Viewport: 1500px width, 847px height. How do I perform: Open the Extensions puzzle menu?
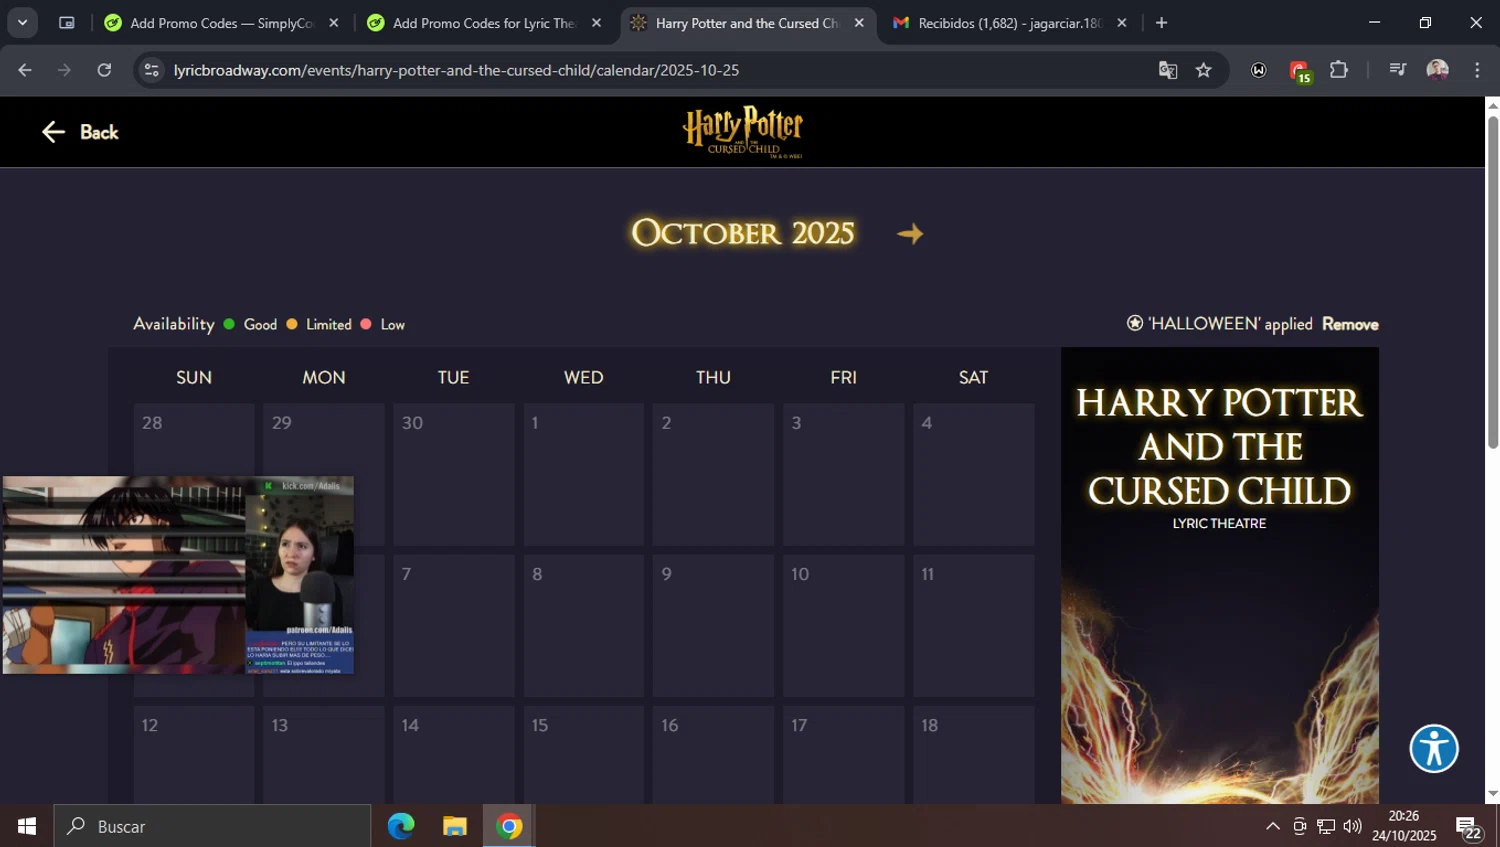pos(1339,70)
